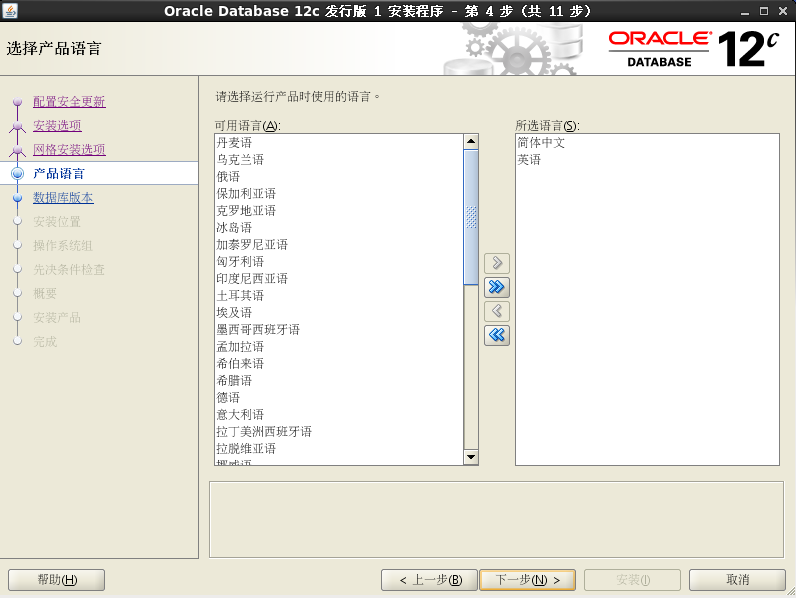Go to the 网格安装选项 step
The width and height of the screenshot is (796, 598).
(69, 149)
